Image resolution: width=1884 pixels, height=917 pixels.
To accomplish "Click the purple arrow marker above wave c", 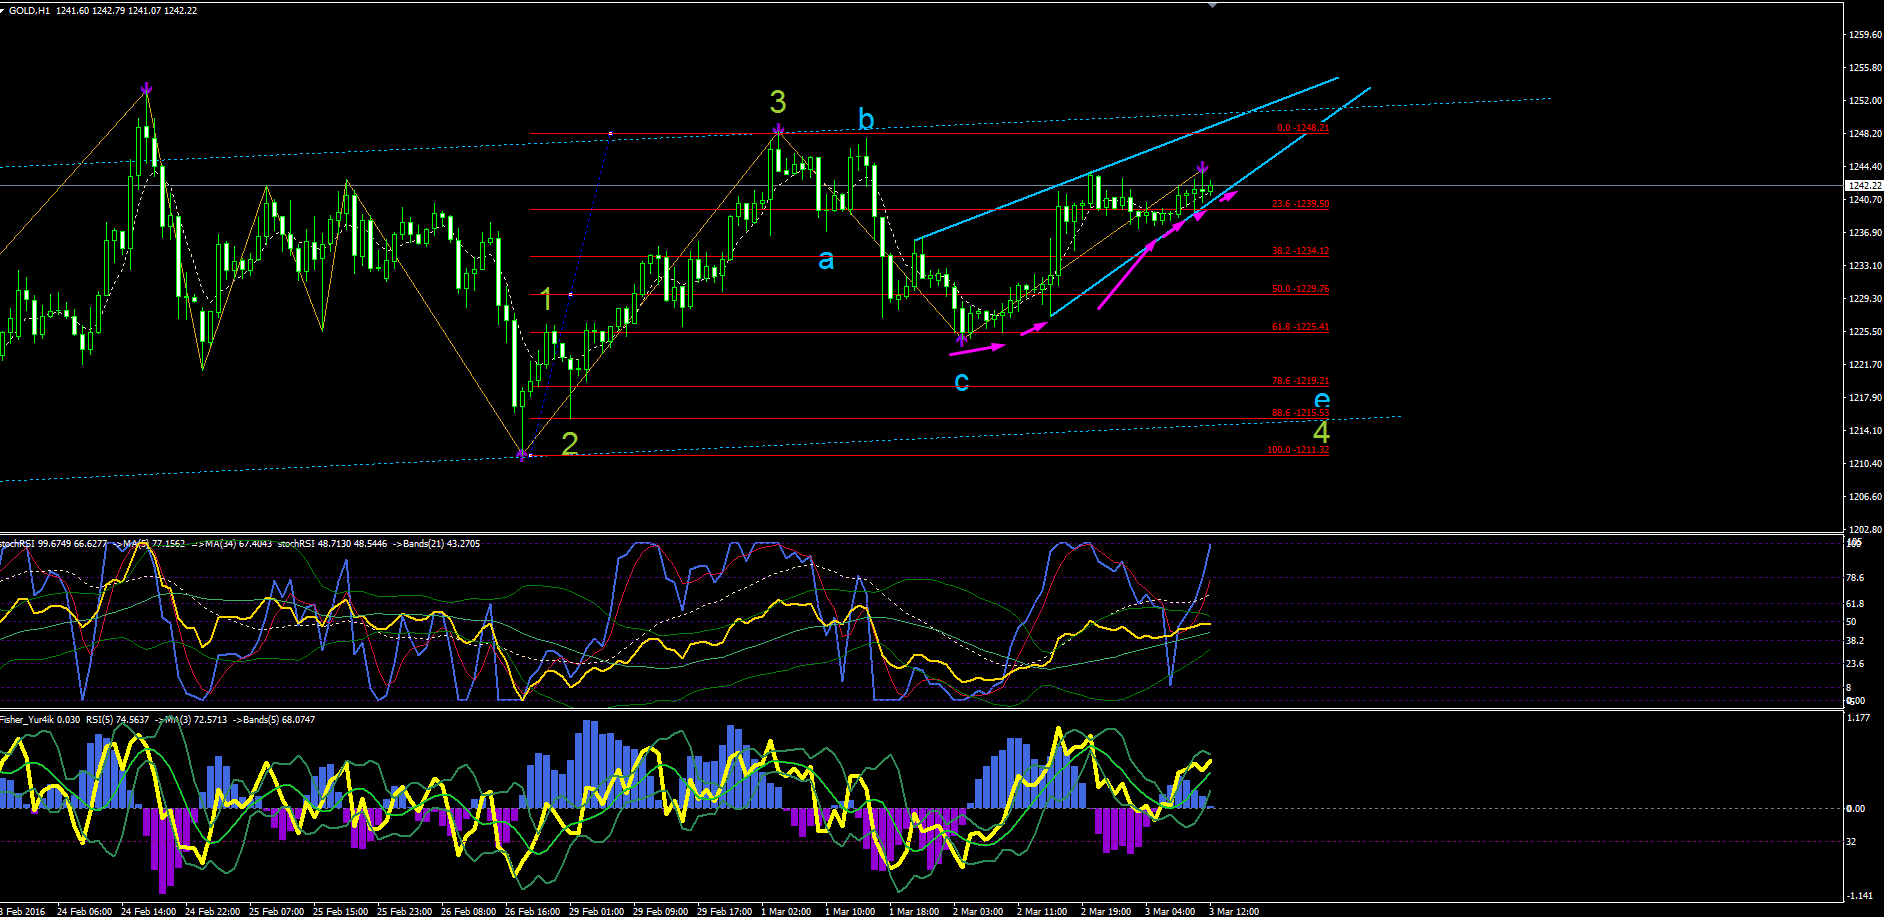I will tap(961, 341).
